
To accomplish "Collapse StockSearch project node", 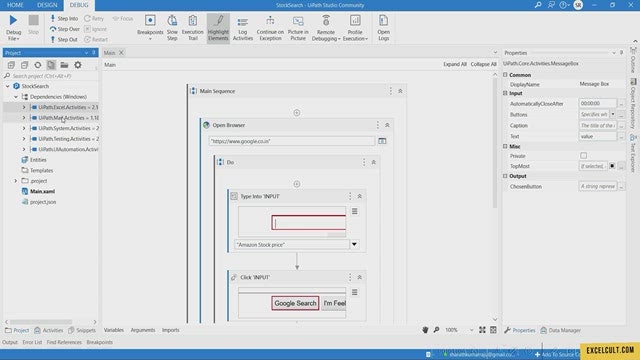I will pos(7,86).
